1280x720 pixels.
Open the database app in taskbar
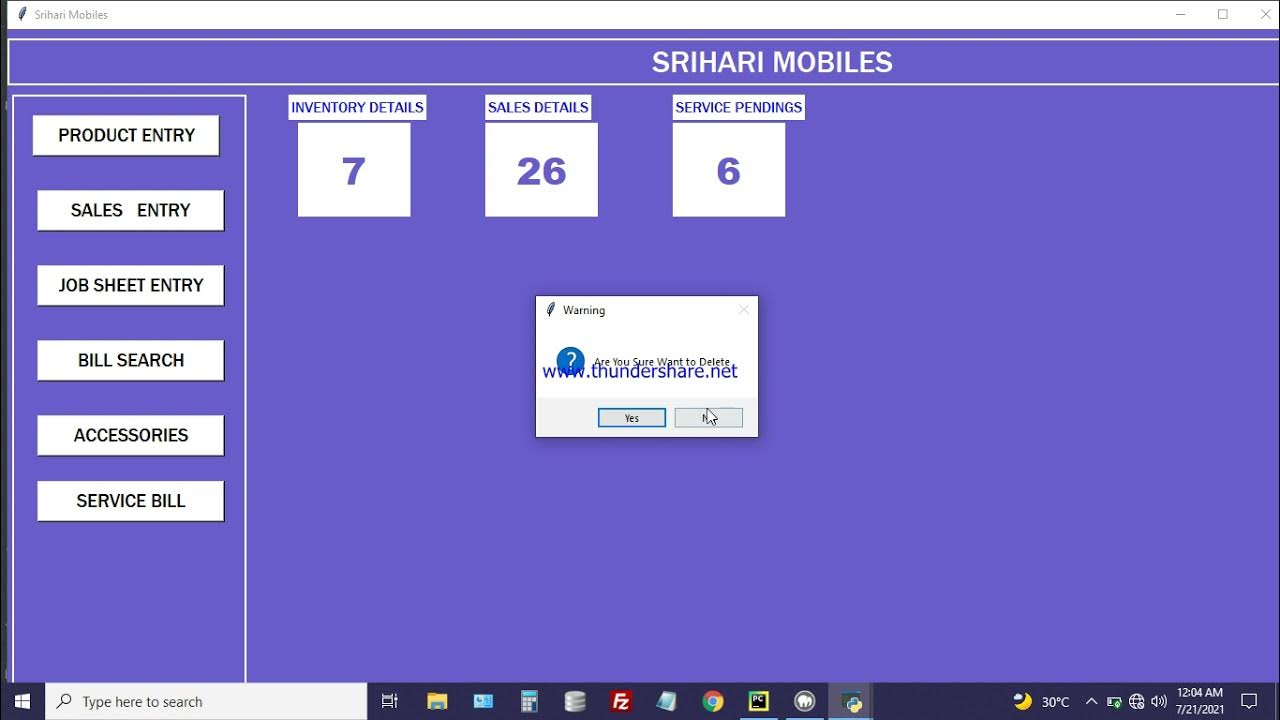point(575,701)
